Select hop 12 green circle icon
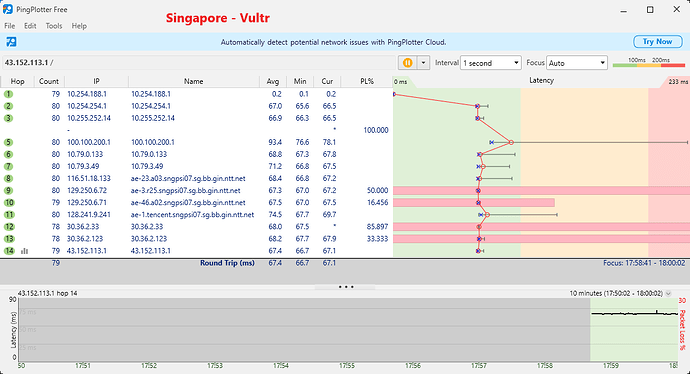 (x=9, y=227)
